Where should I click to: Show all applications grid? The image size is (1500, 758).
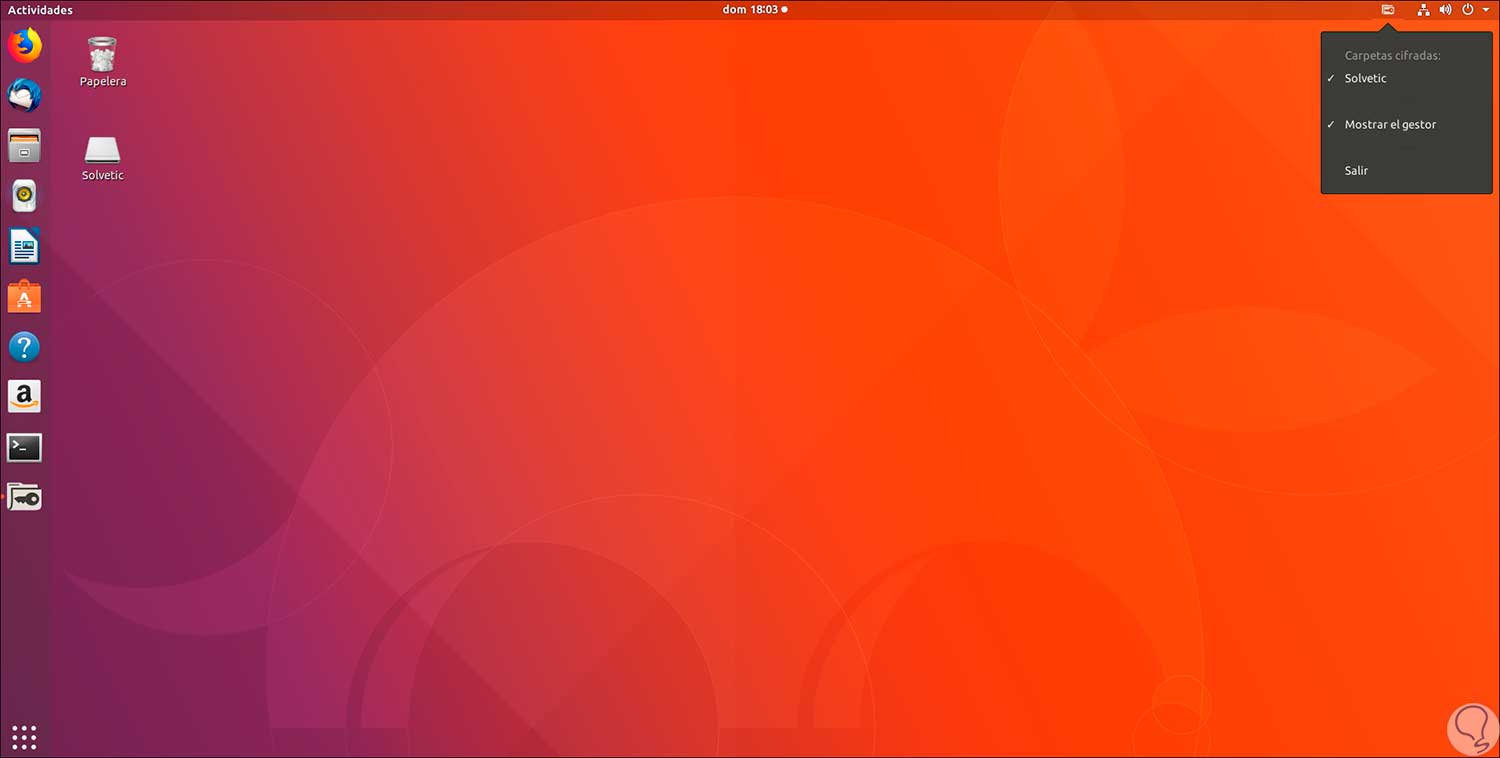[24, 738]
